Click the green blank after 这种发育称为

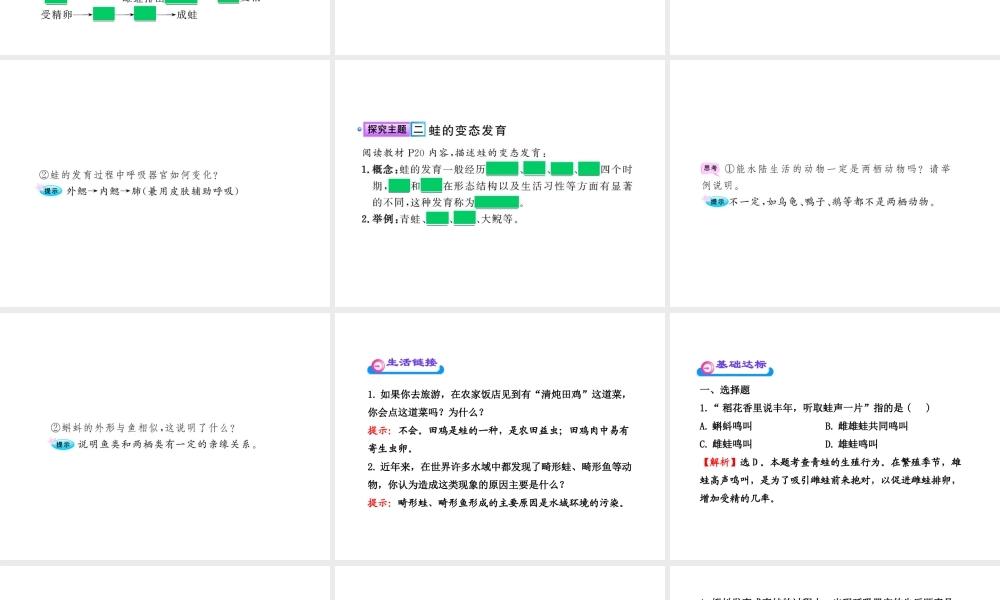point(497,202)
